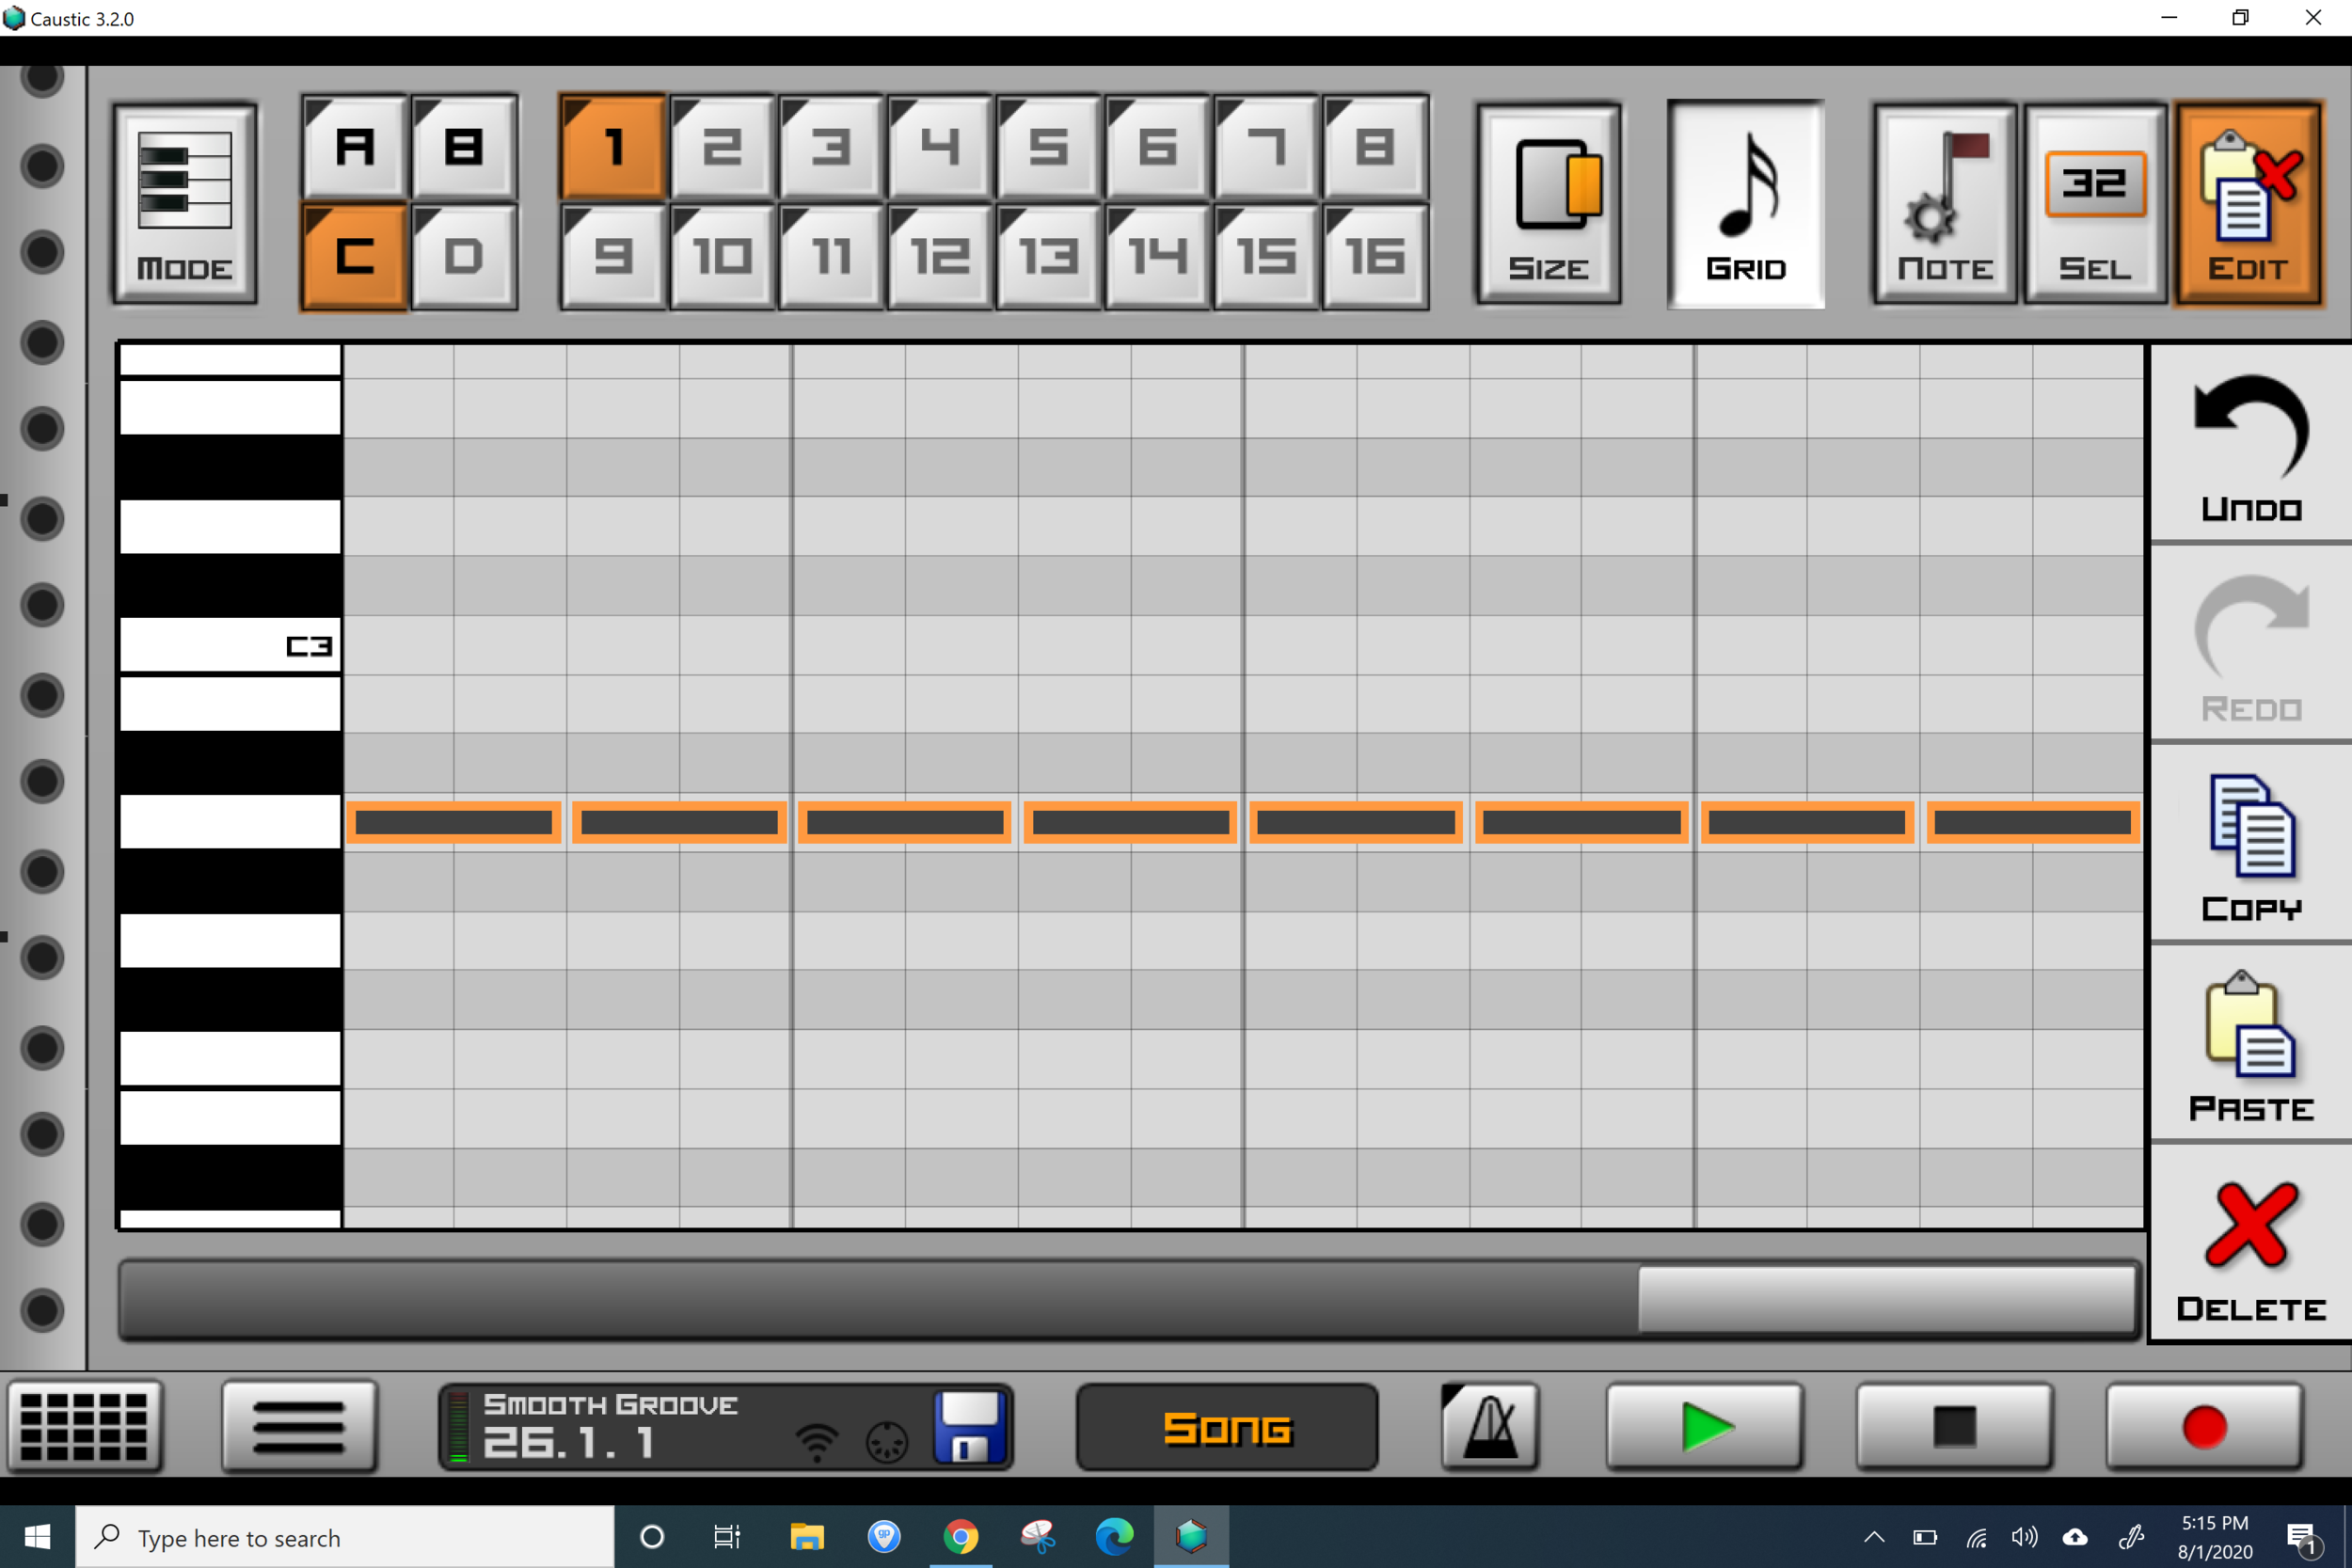Click the horizontal scrollbar thumb
Image resolution: width=2352 pixels, height=1568 pixels.
click(x=1886, y=1299)
